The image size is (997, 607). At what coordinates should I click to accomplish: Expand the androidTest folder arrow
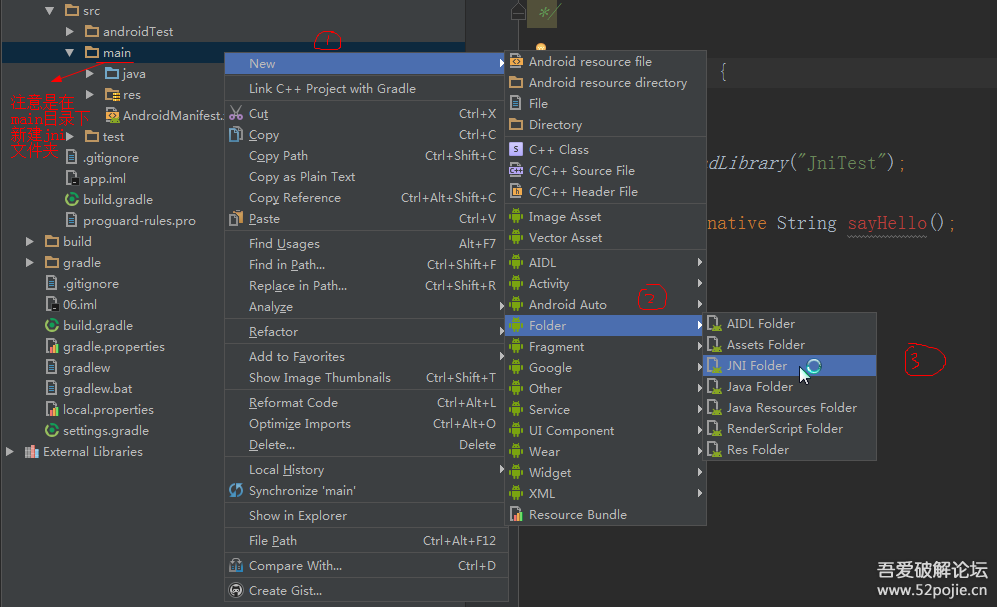point(70,31)
